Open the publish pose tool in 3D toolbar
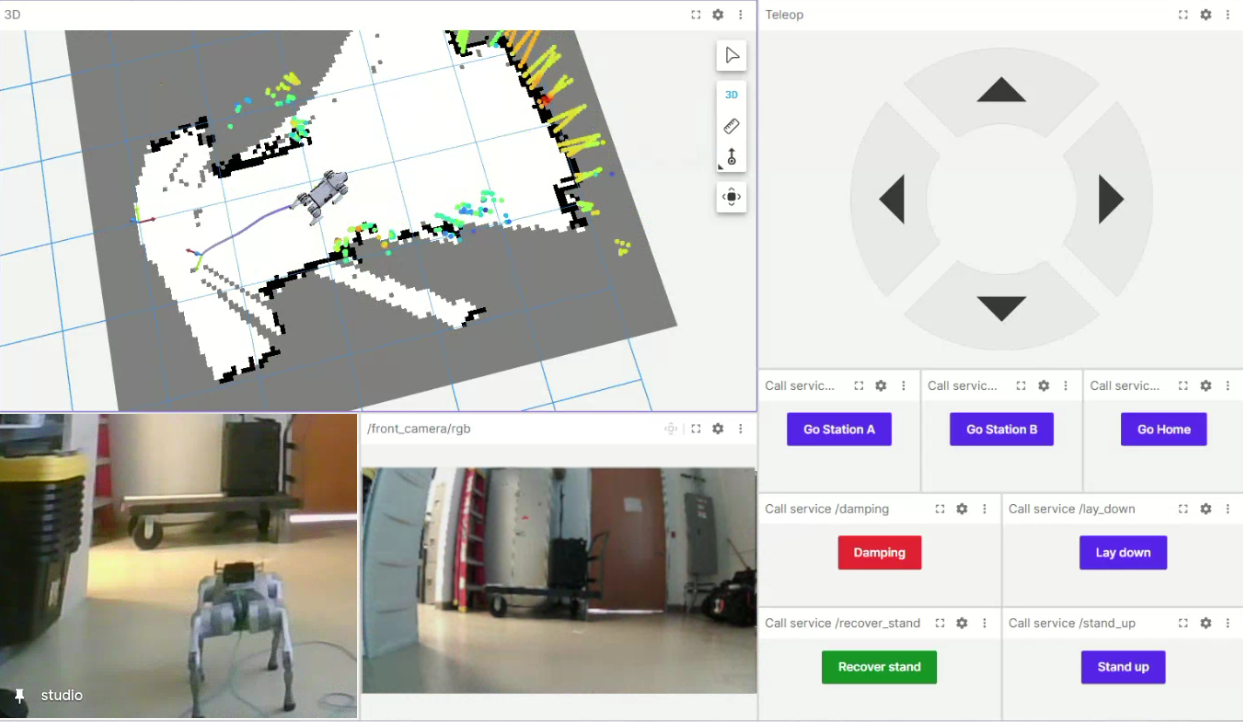1243x722 pixels. click(731, 157)
